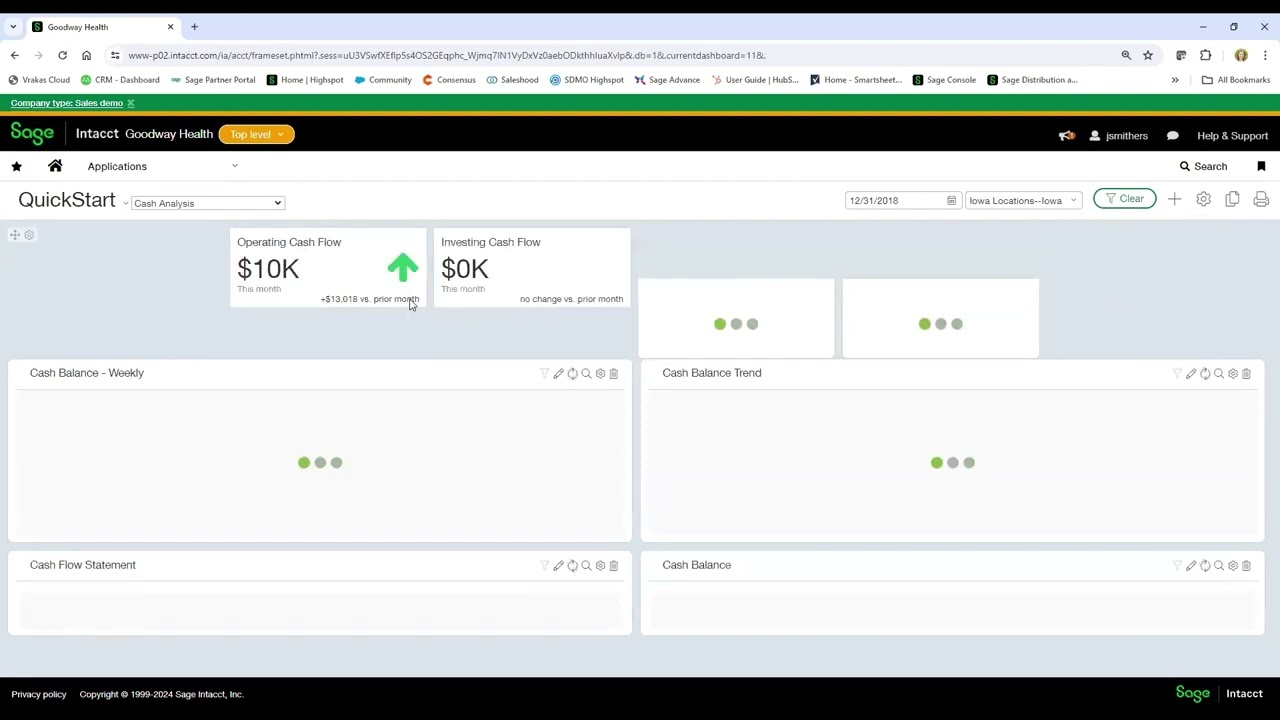1280x720 pixels.
Task: Expand the Top level entity dropdown
Action: pos(257,134)
